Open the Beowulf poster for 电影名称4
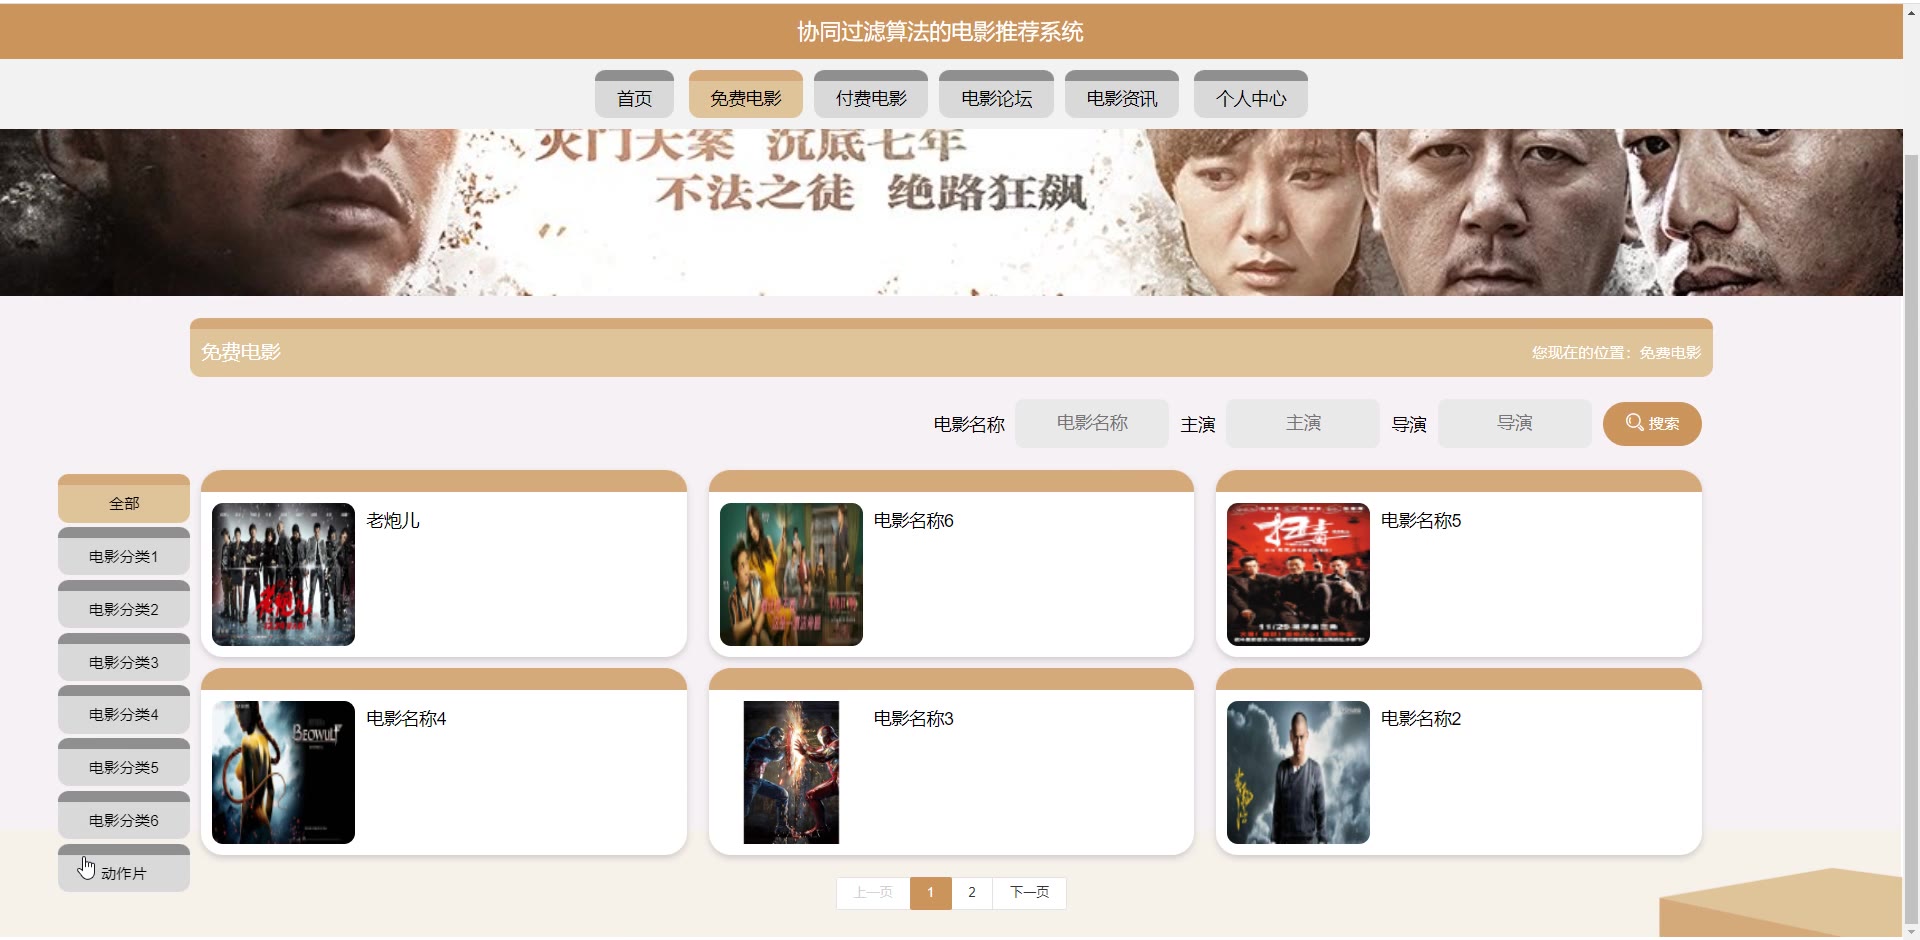Viewport: 1920px width, 940px height. 283,772
